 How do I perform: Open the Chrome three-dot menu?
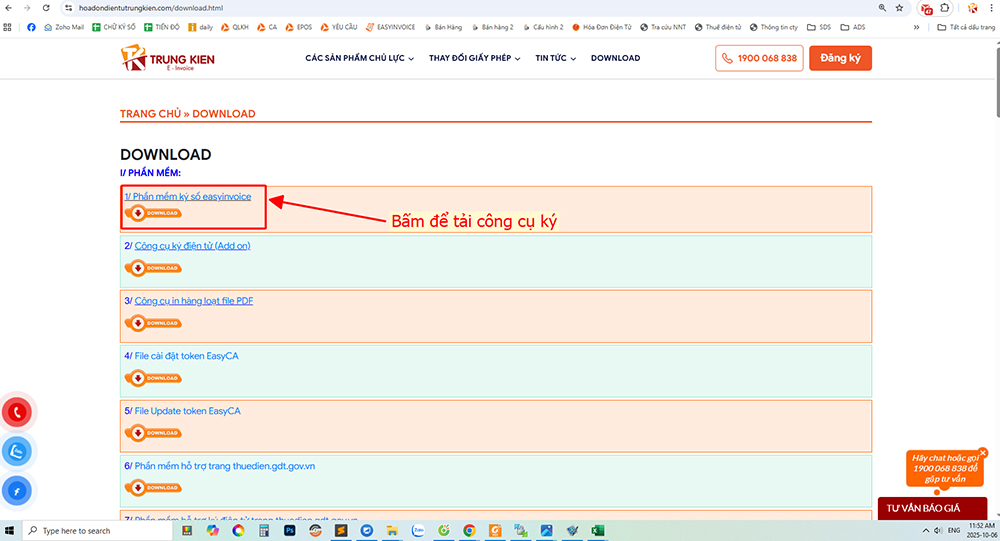point(992,8)
